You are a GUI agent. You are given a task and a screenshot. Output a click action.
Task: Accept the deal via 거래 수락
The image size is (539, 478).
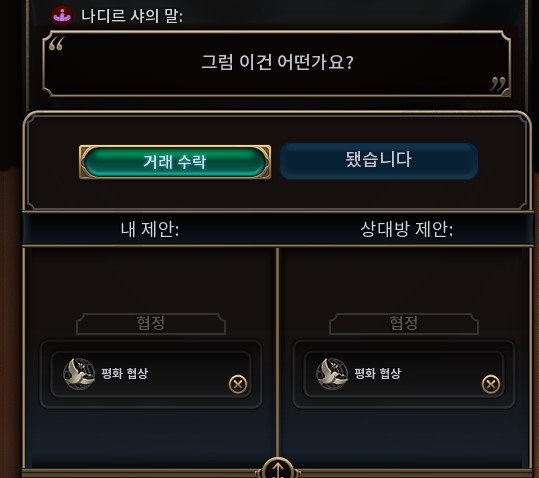175,162
